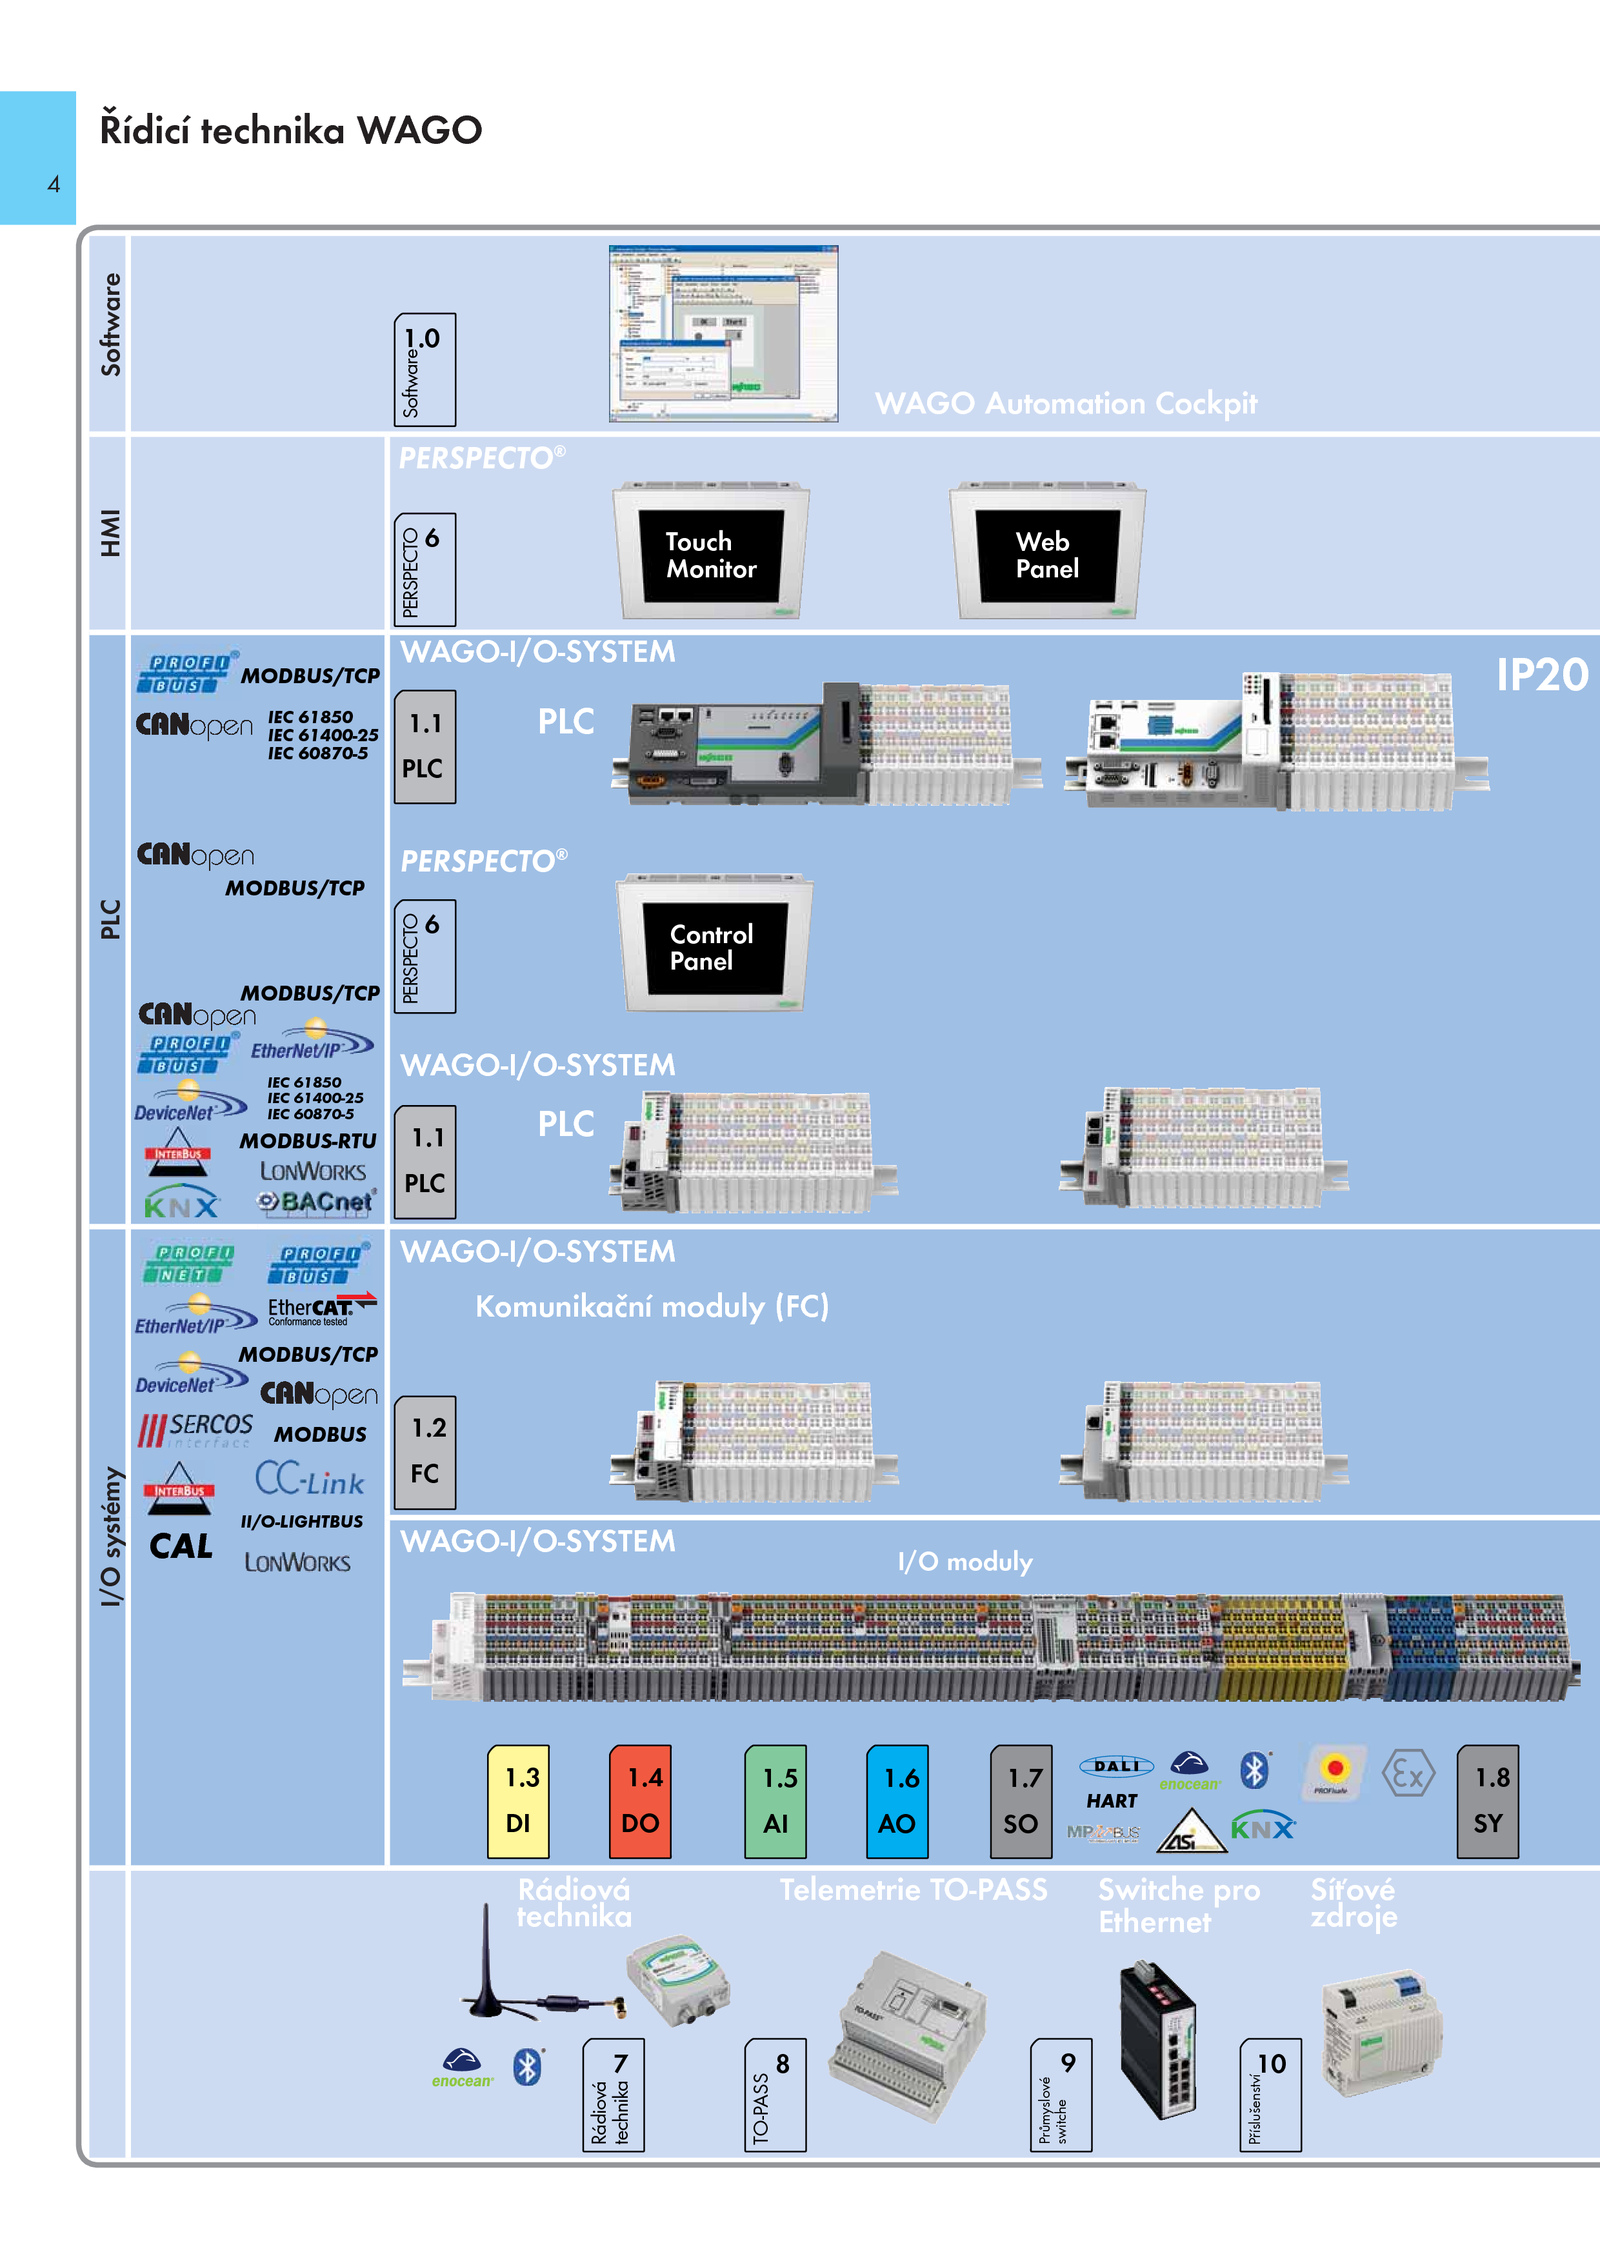Viewport: 1600px width, 2263px height.
Task: Click the 'Síťové zdroje' heading
Action: click(1354, 1902)
